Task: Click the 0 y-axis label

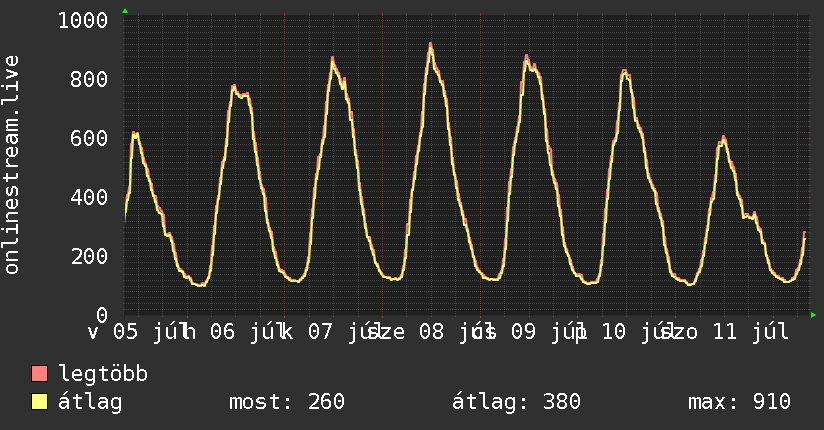Action: (x=102, y=315)
